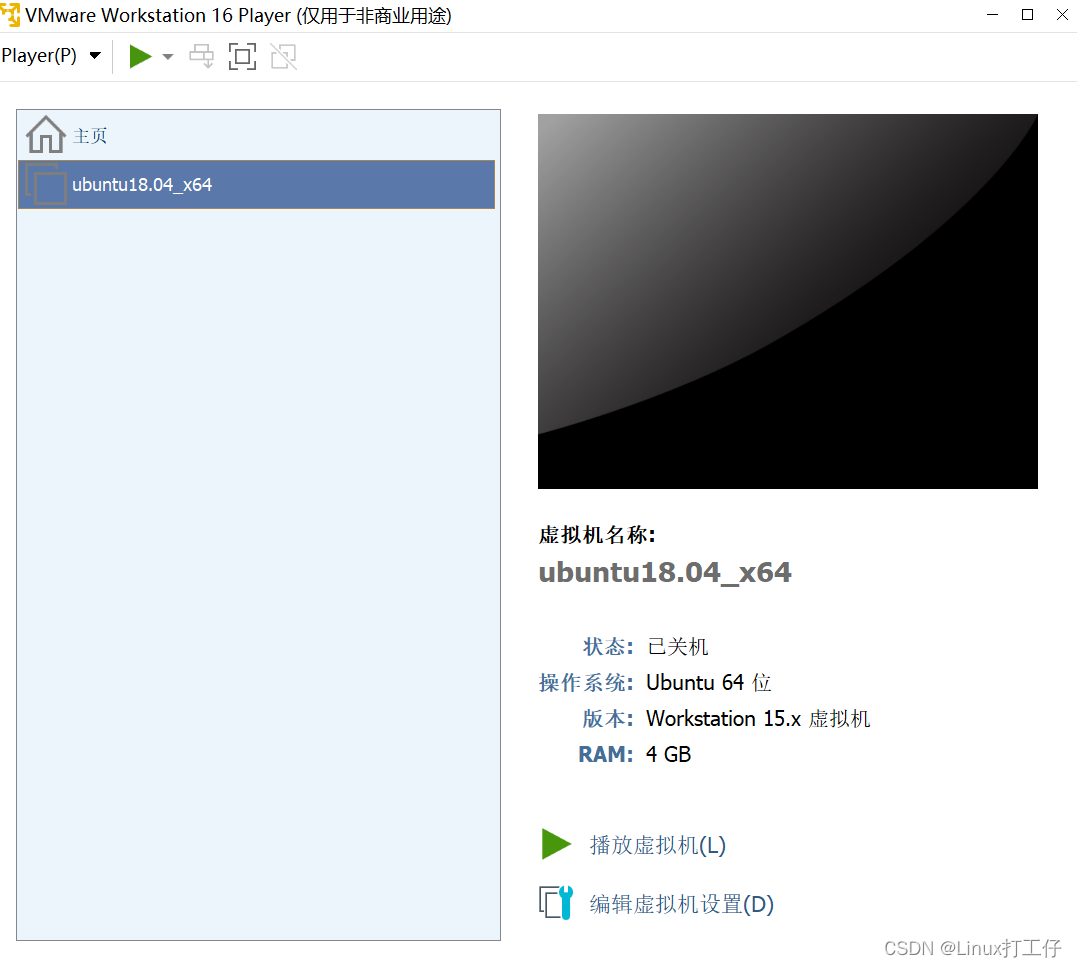Viewport: 1077px width, 967px height.
Task: Click green play icon beside 播放虚拟机
Action: (x=556, y=844)
